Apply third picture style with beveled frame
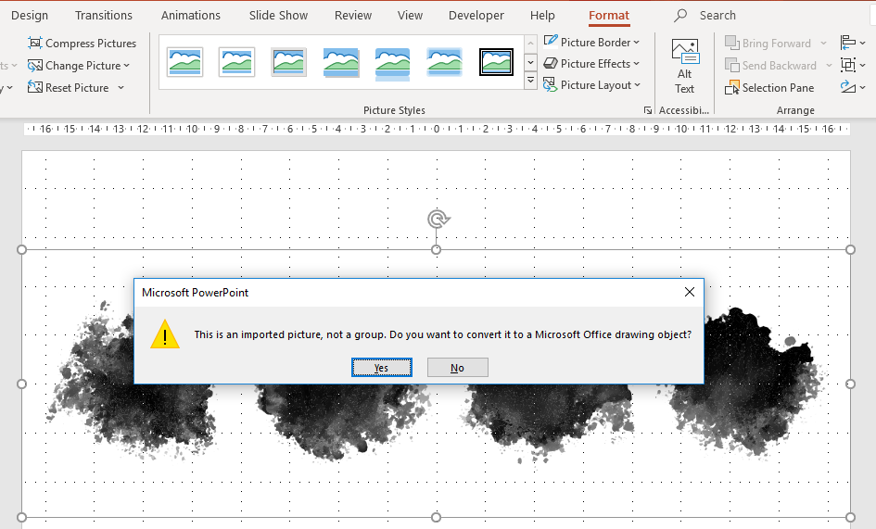 click(289, 62)
